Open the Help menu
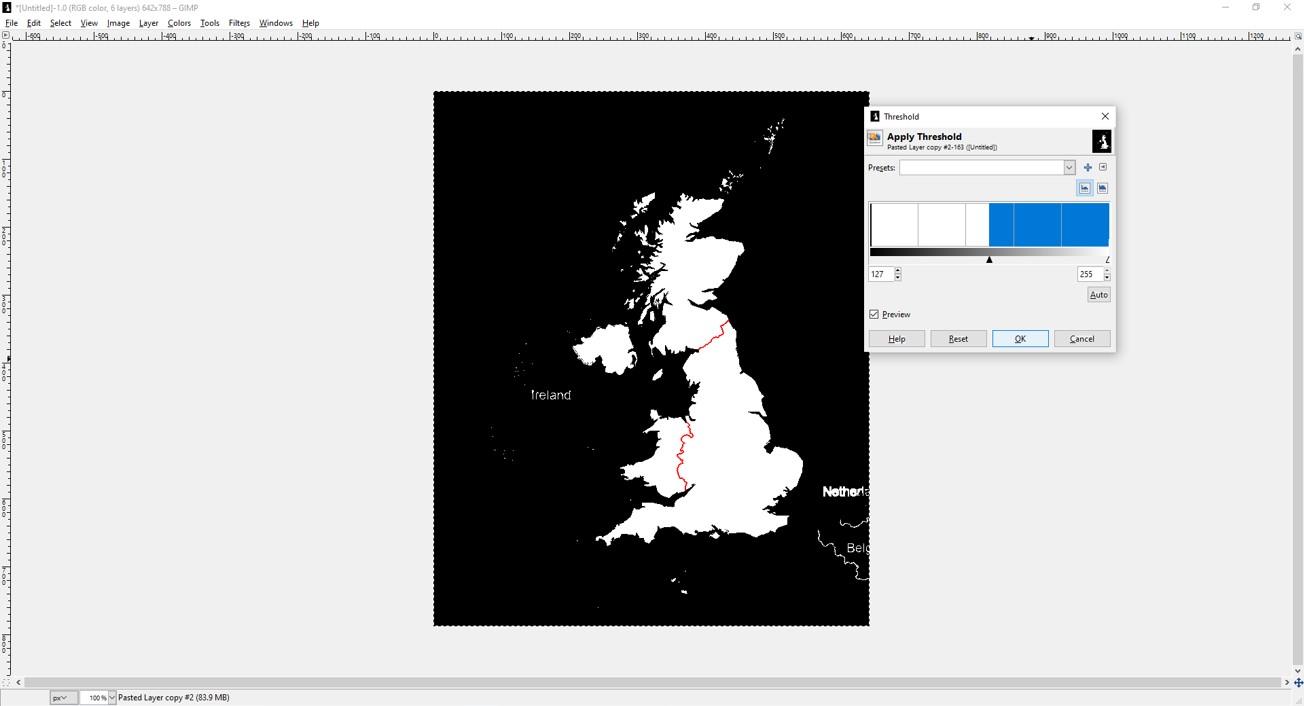Image resolution: width=1304 pixels, height=706 pixels. (311, 23)
